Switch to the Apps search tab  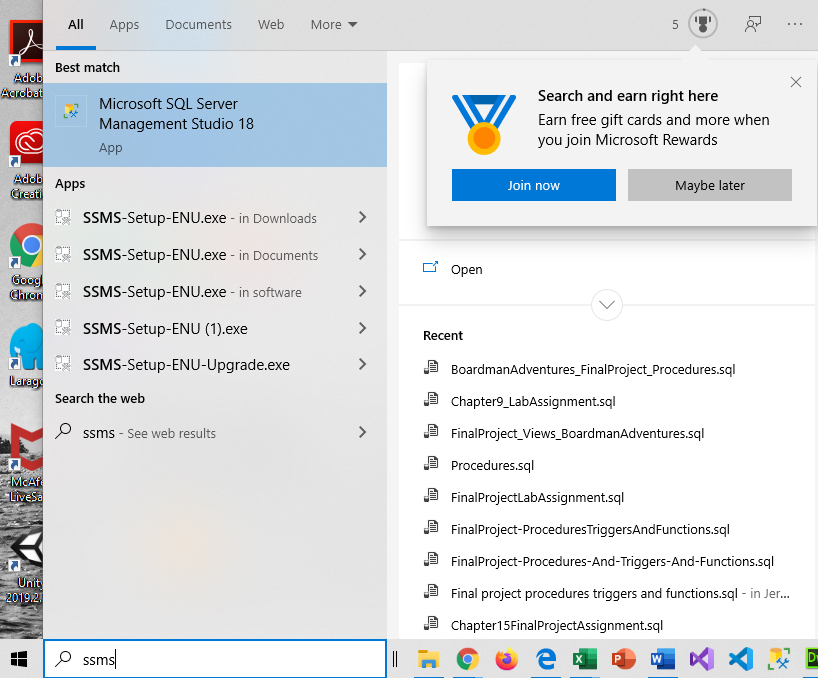pos(124,24)
